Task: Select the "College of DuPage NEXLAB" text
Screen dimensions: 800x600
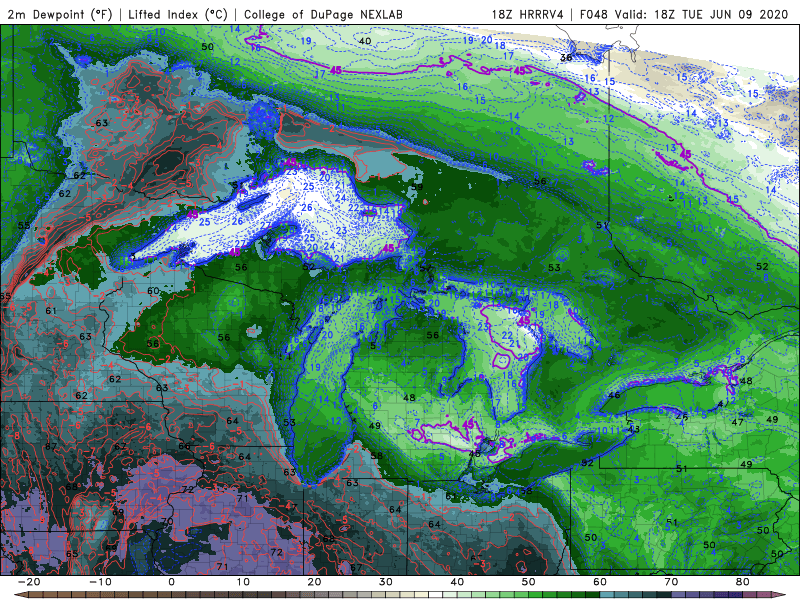Action: 323,15
